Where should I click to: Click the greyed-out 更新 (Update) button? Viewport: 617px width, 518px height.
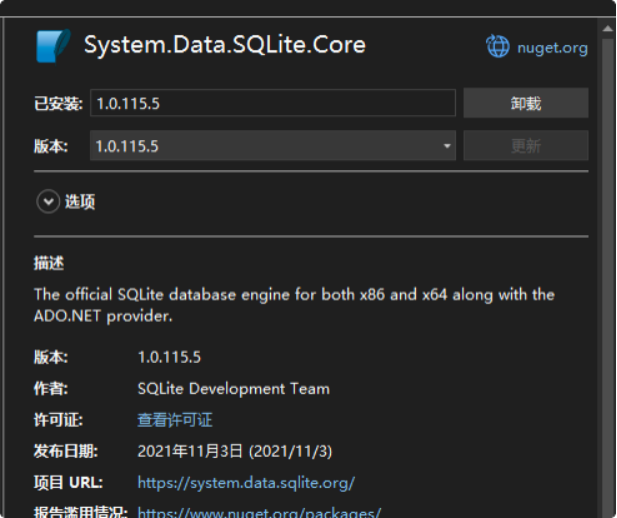pyautogui.click(x=526, y=146)
